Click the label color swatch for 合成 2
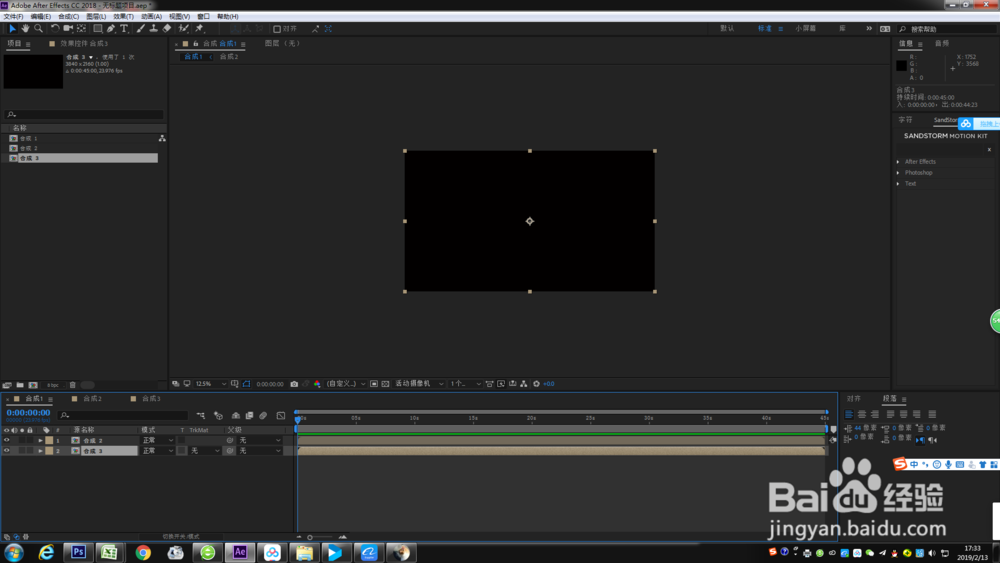 [x=49, y=441]
